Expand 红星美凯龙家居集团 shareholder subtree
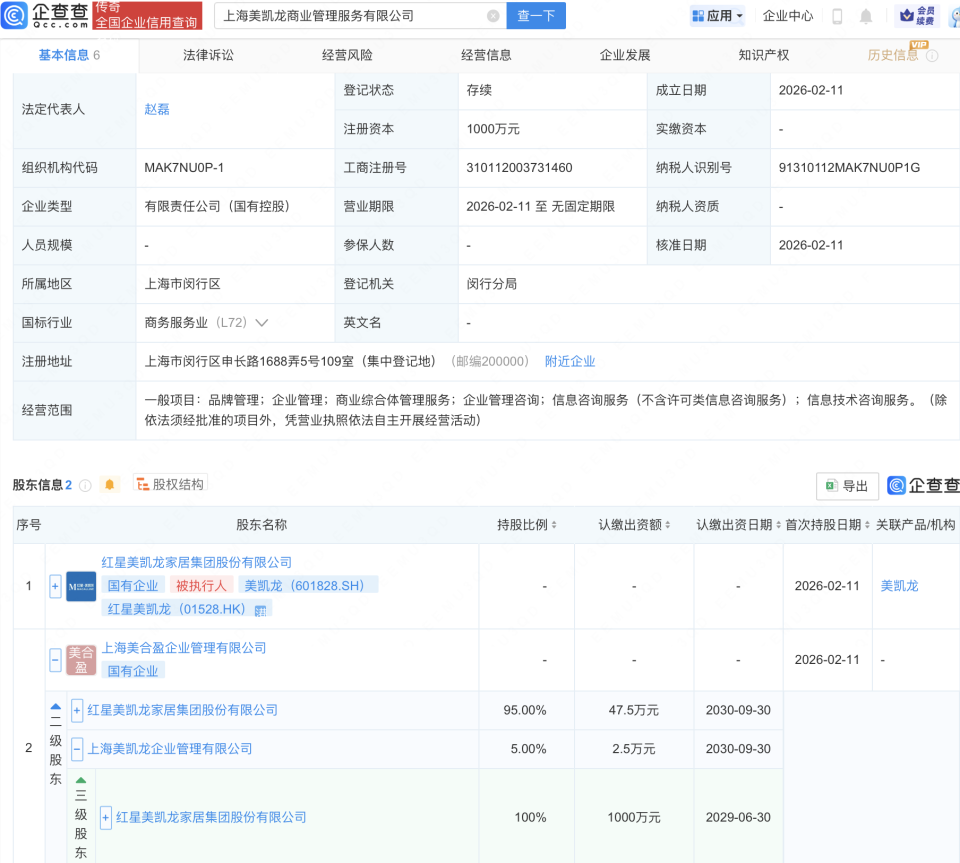960x863 pixels. point(55,586)
